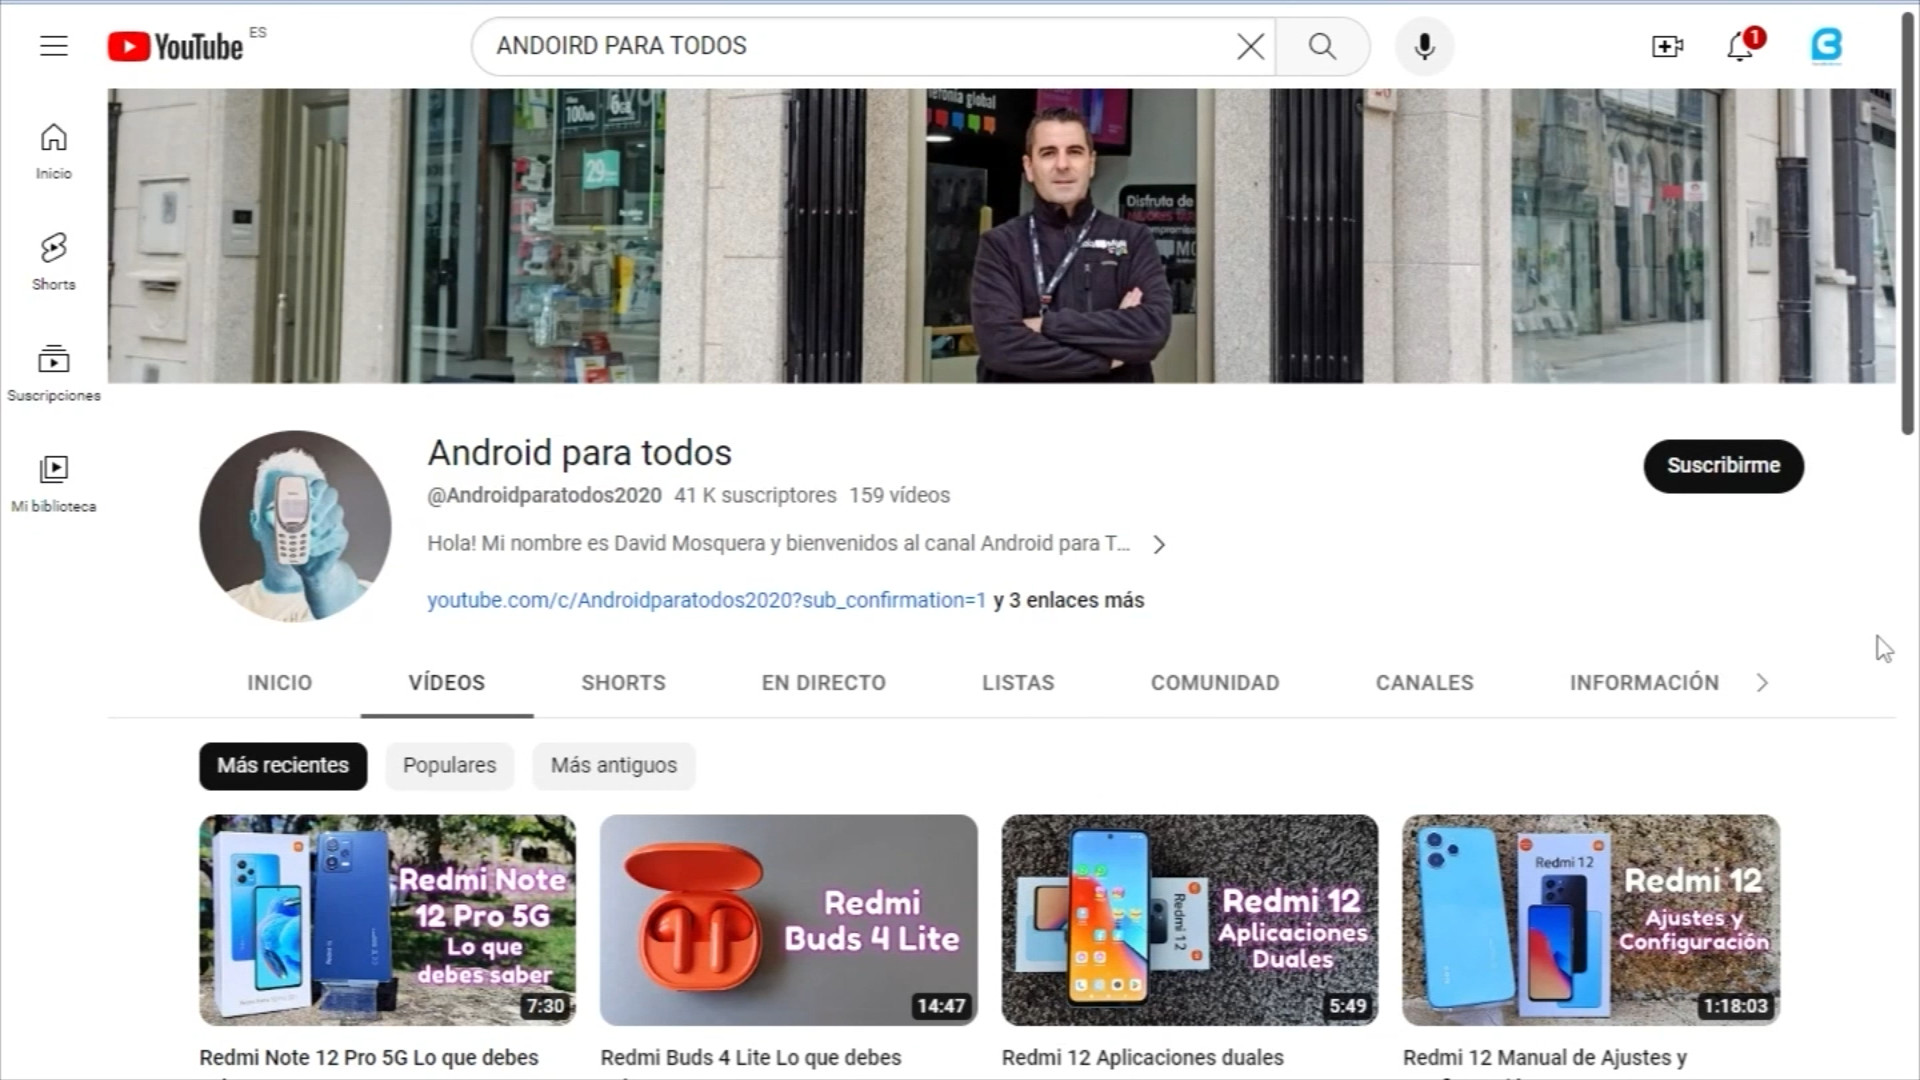The width and height of the screenshot is (1920, 1080).
Task: Click the magnifier search button
Action: 1322,46
